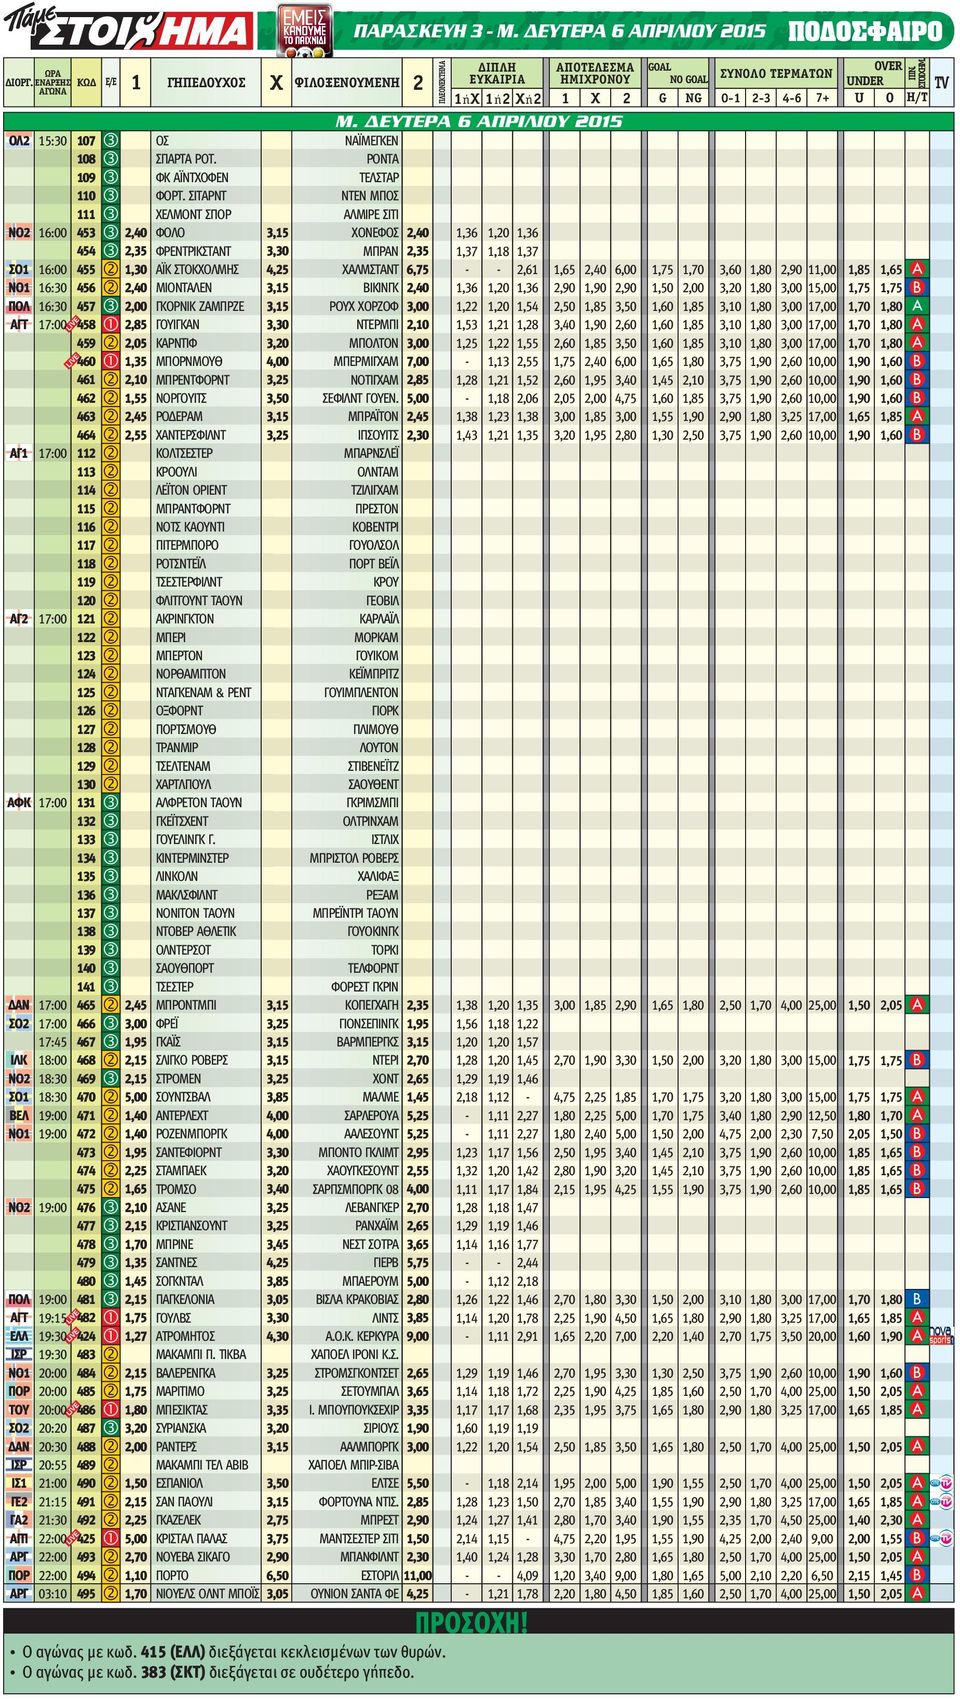Click the circled 2 next to code 121
This screenshot has width=960, height=1699.
pos(110,618)
